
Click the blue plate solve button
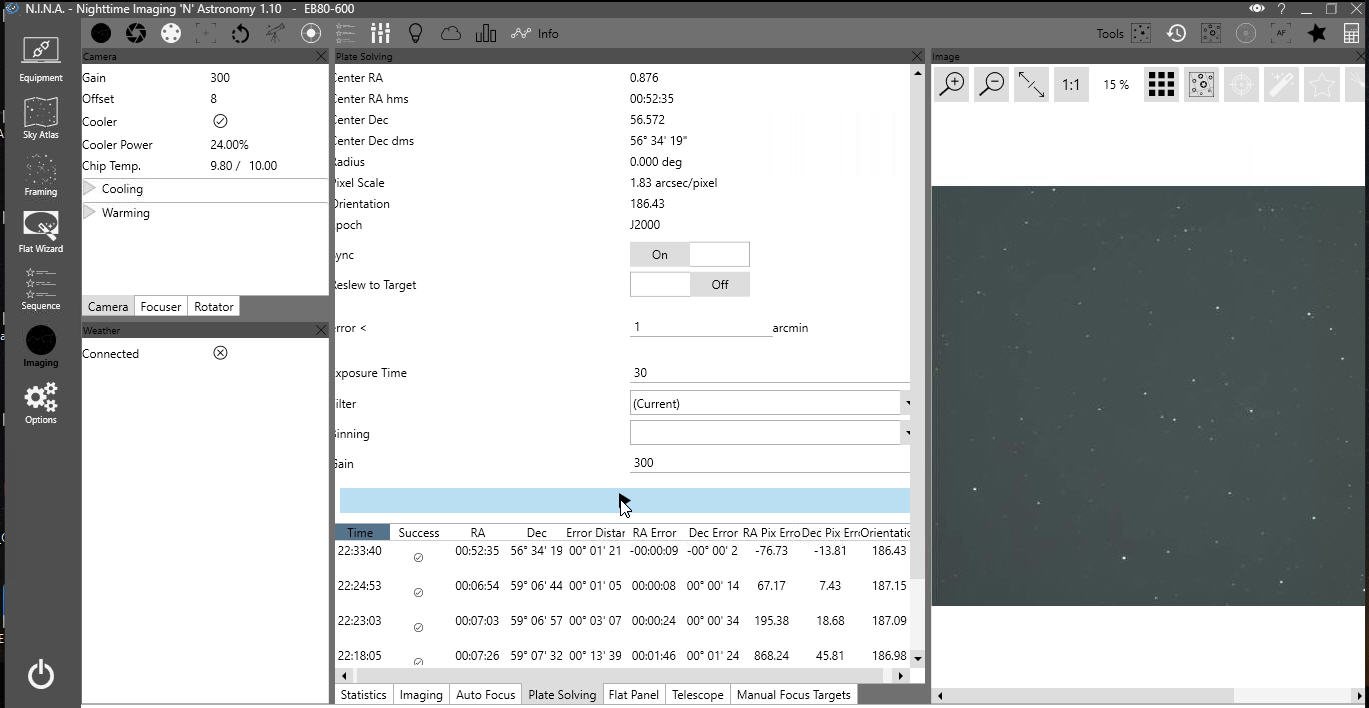(624, 501)
